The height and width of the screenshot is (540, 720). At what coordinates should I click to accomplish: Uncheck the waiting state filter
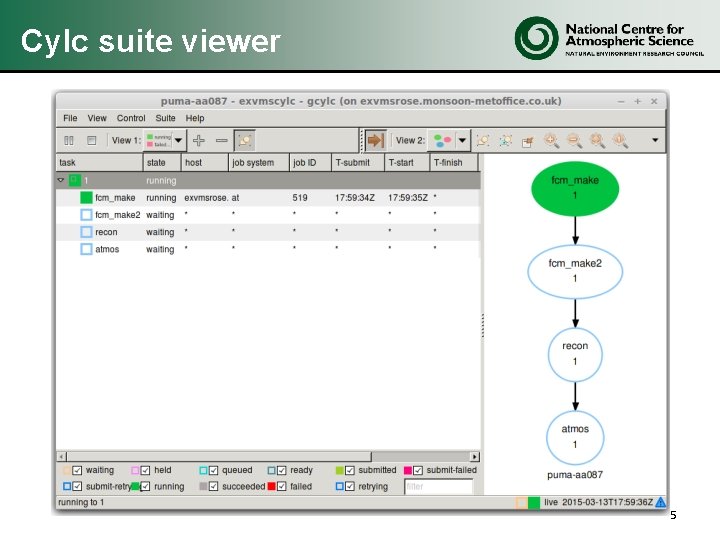point(77,470)
